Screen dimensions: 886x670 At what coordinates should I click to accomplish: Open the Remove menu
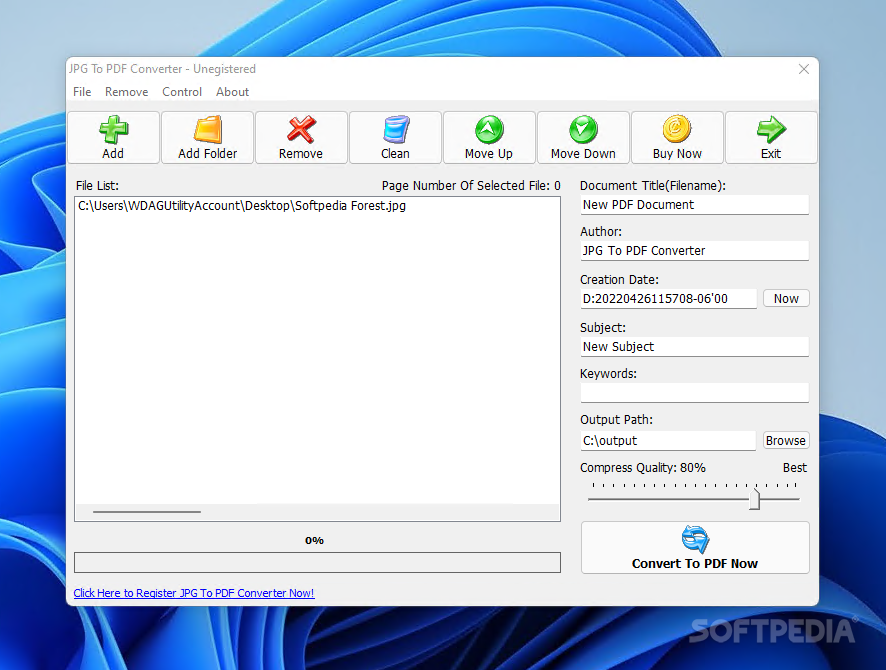click(x=127, y=92)
